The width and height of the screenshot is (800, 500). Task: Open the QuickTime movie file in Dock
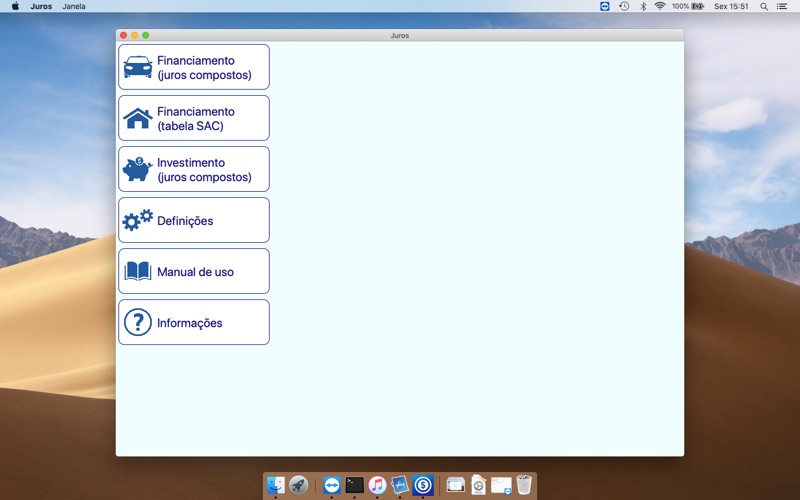[x=479, y=485]
